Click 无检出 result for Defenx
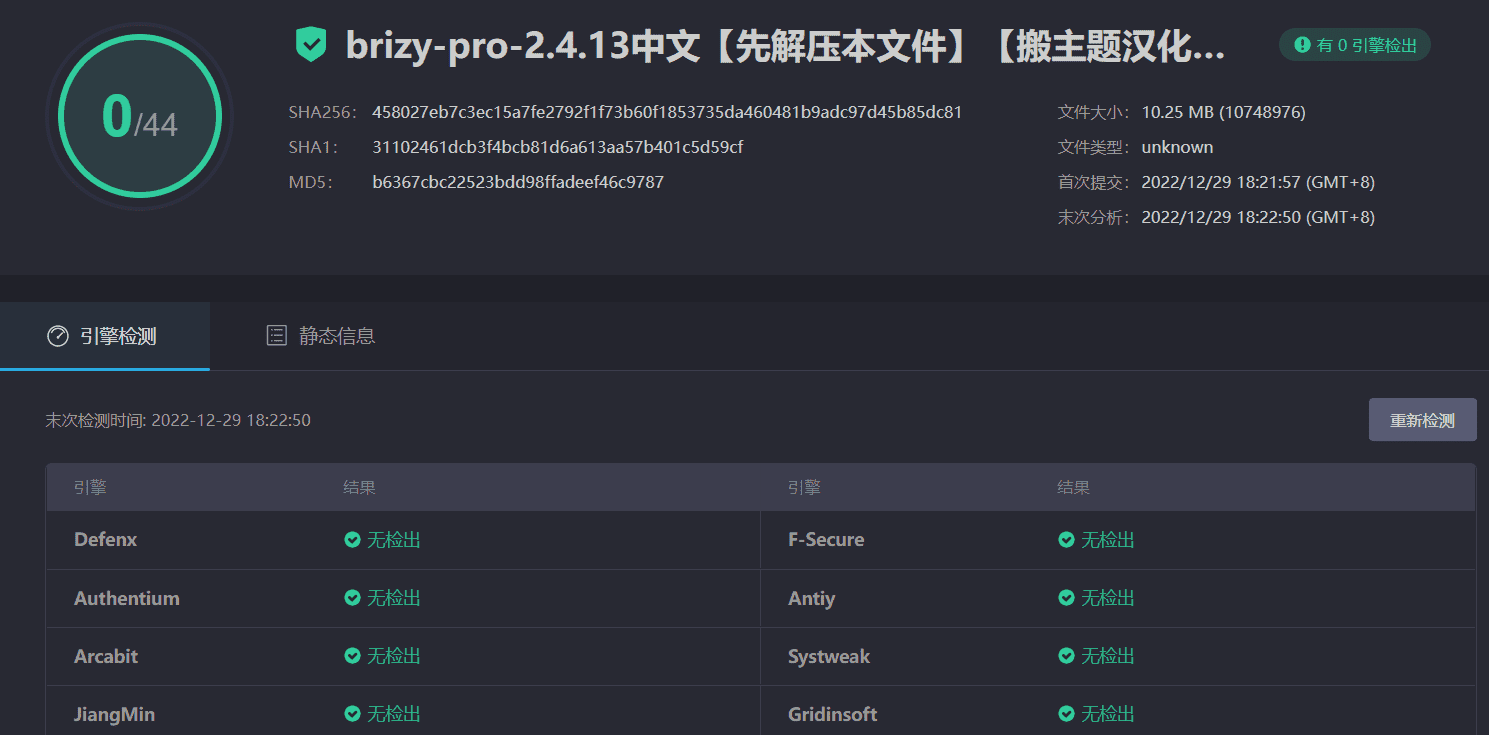Viewport: 1489px width, 735px height. point(394,540)
